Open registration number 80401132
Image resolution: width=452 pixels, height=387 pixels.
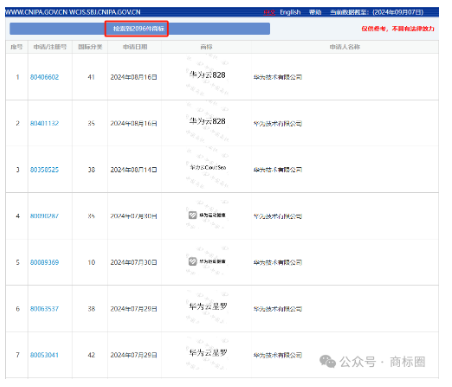pyautogui.click(x=44, y=123)
